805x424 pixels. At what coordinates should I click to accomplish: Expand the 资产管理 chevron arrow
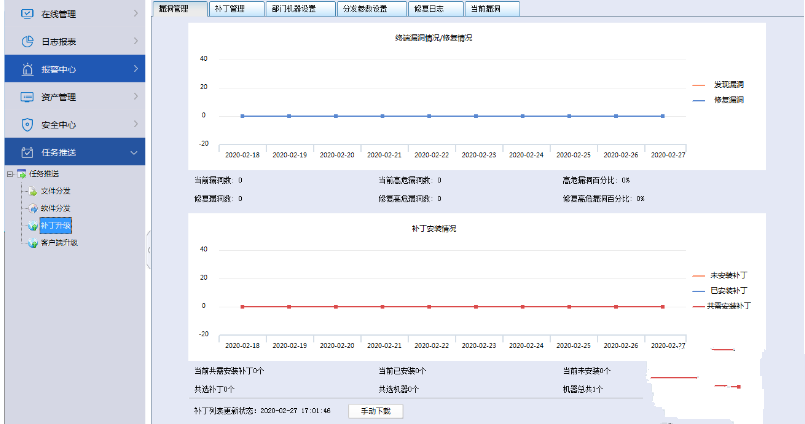click(x=136, y=97)
